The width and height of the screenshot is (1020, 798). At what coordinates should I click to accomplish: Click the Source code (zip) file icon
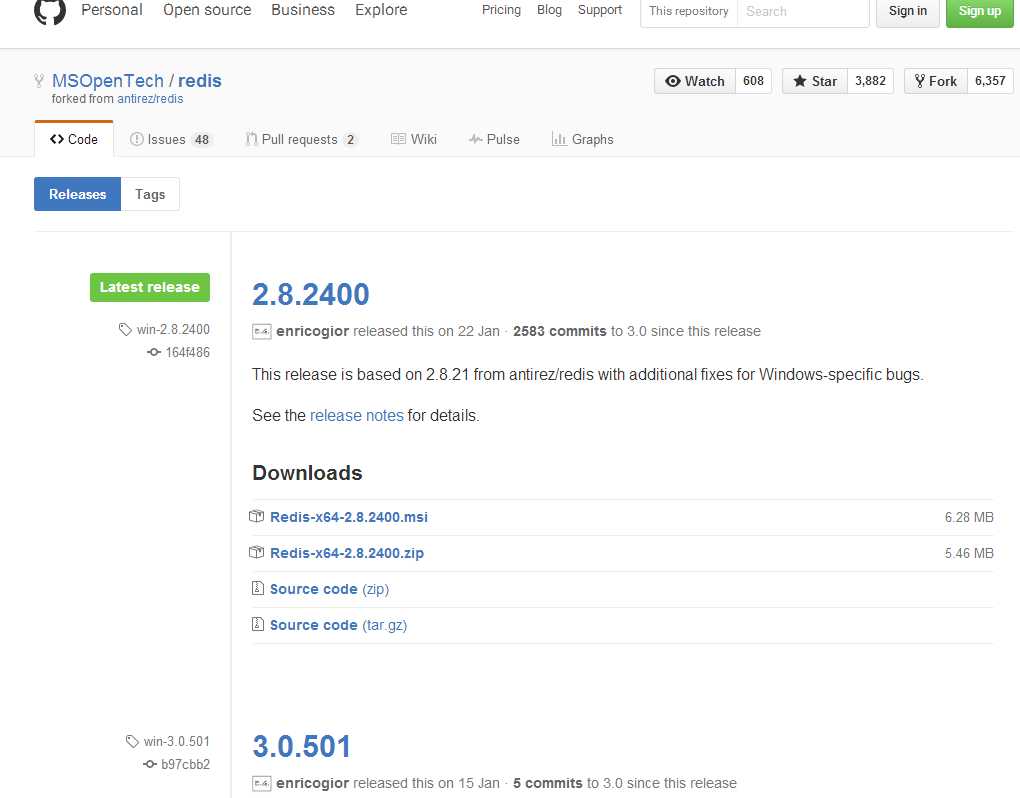point(258,588)
